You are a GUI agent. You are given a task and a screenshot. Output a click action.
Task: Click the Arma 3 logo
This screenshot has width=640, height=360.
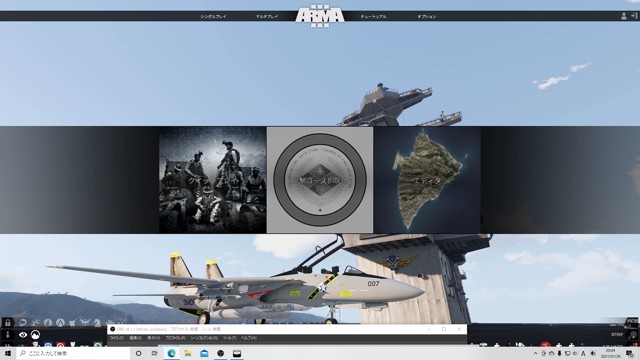click(320, 16)
